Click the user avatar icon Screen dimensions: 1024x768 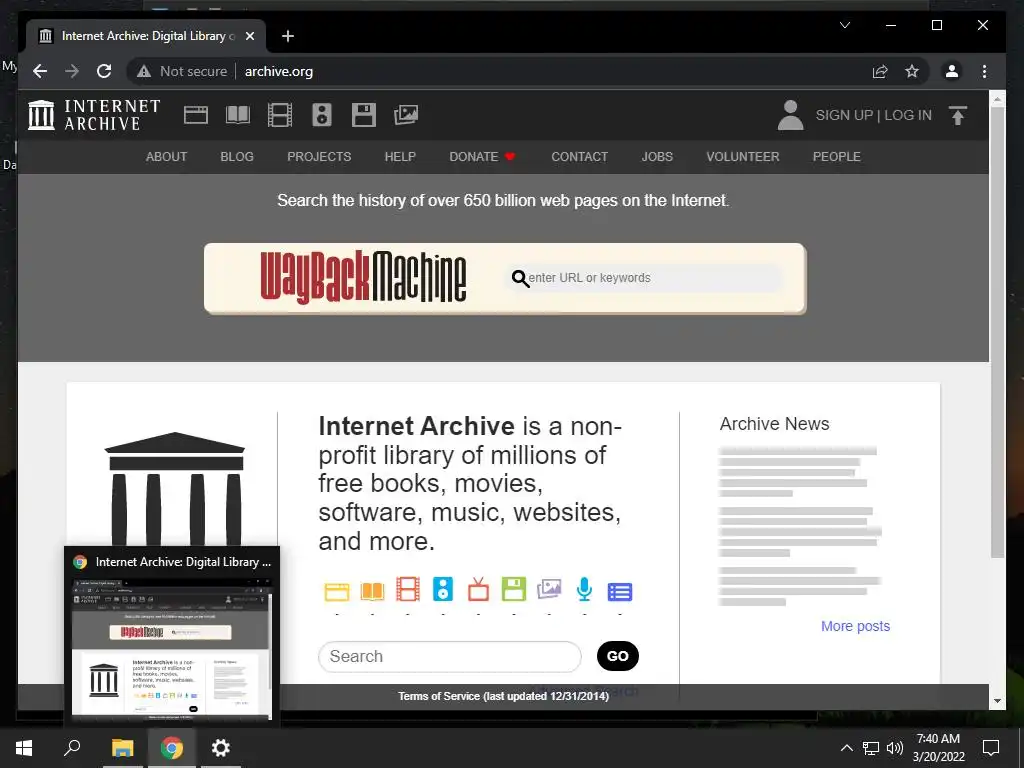[x=790, y=115]
